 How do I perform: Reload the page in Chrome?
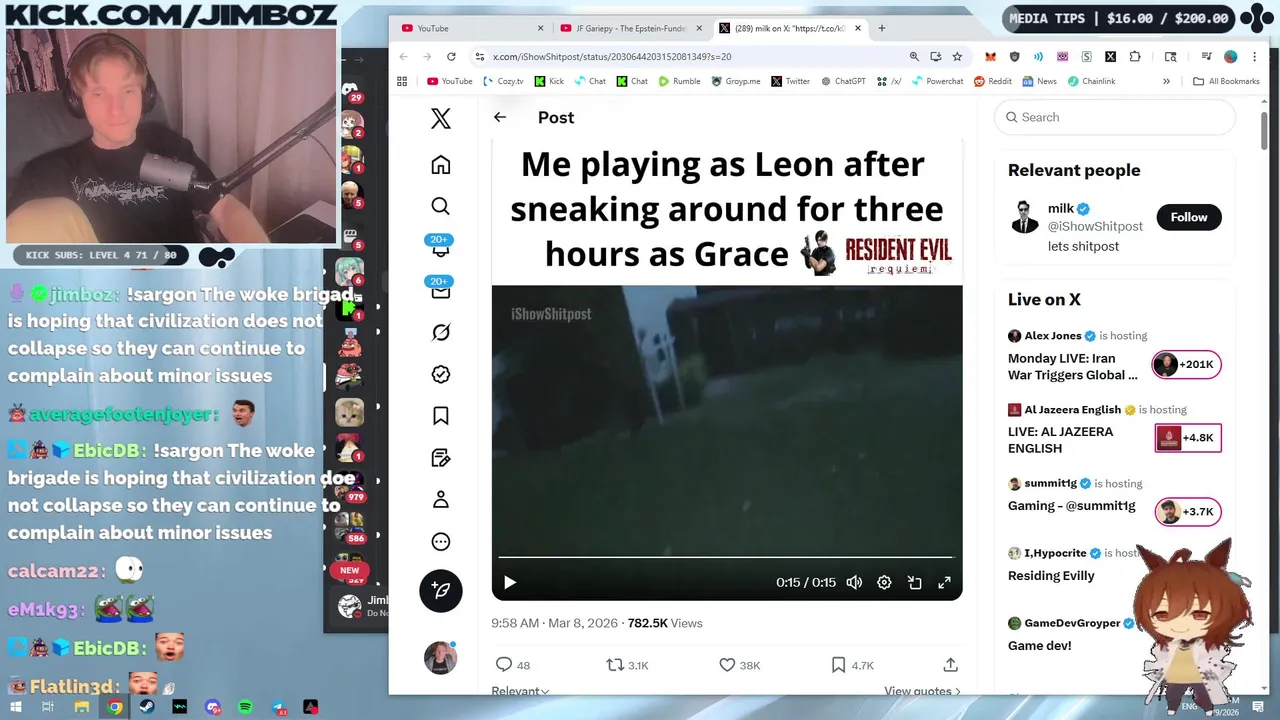tap(451, 57)
